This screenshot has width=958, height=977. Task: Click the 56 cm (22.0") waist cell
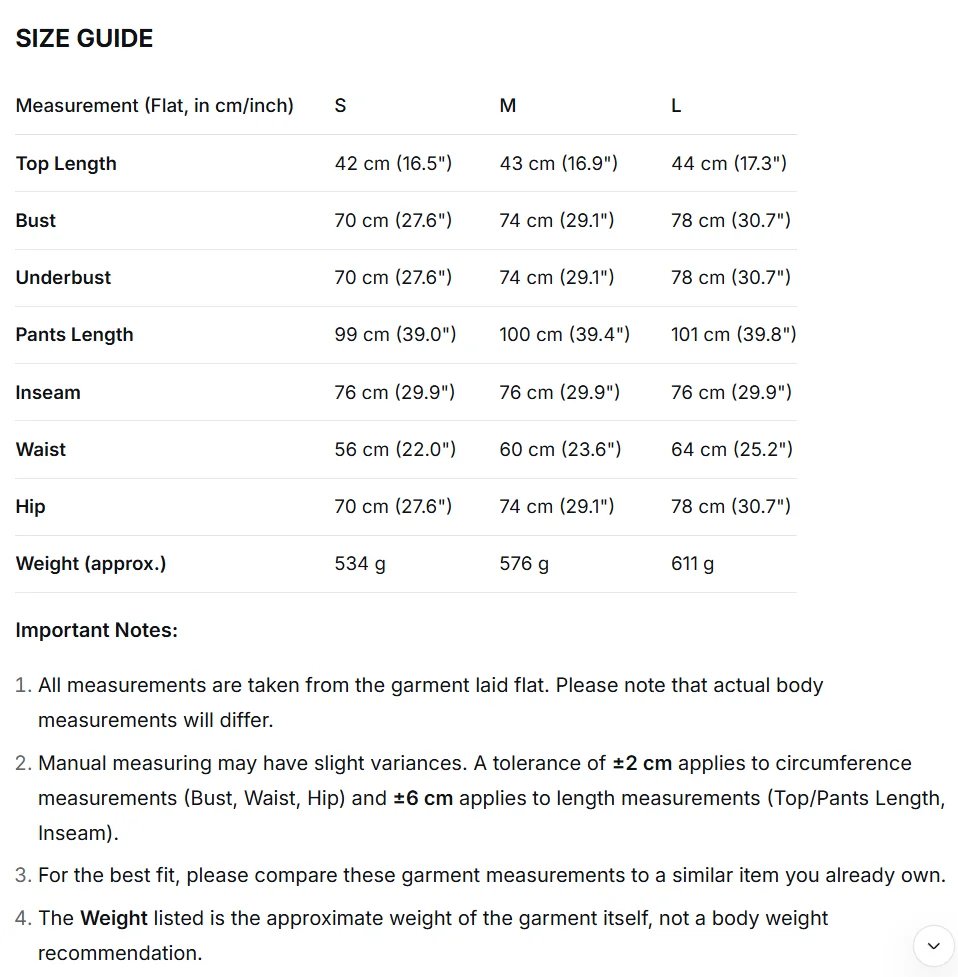[395, 449]
